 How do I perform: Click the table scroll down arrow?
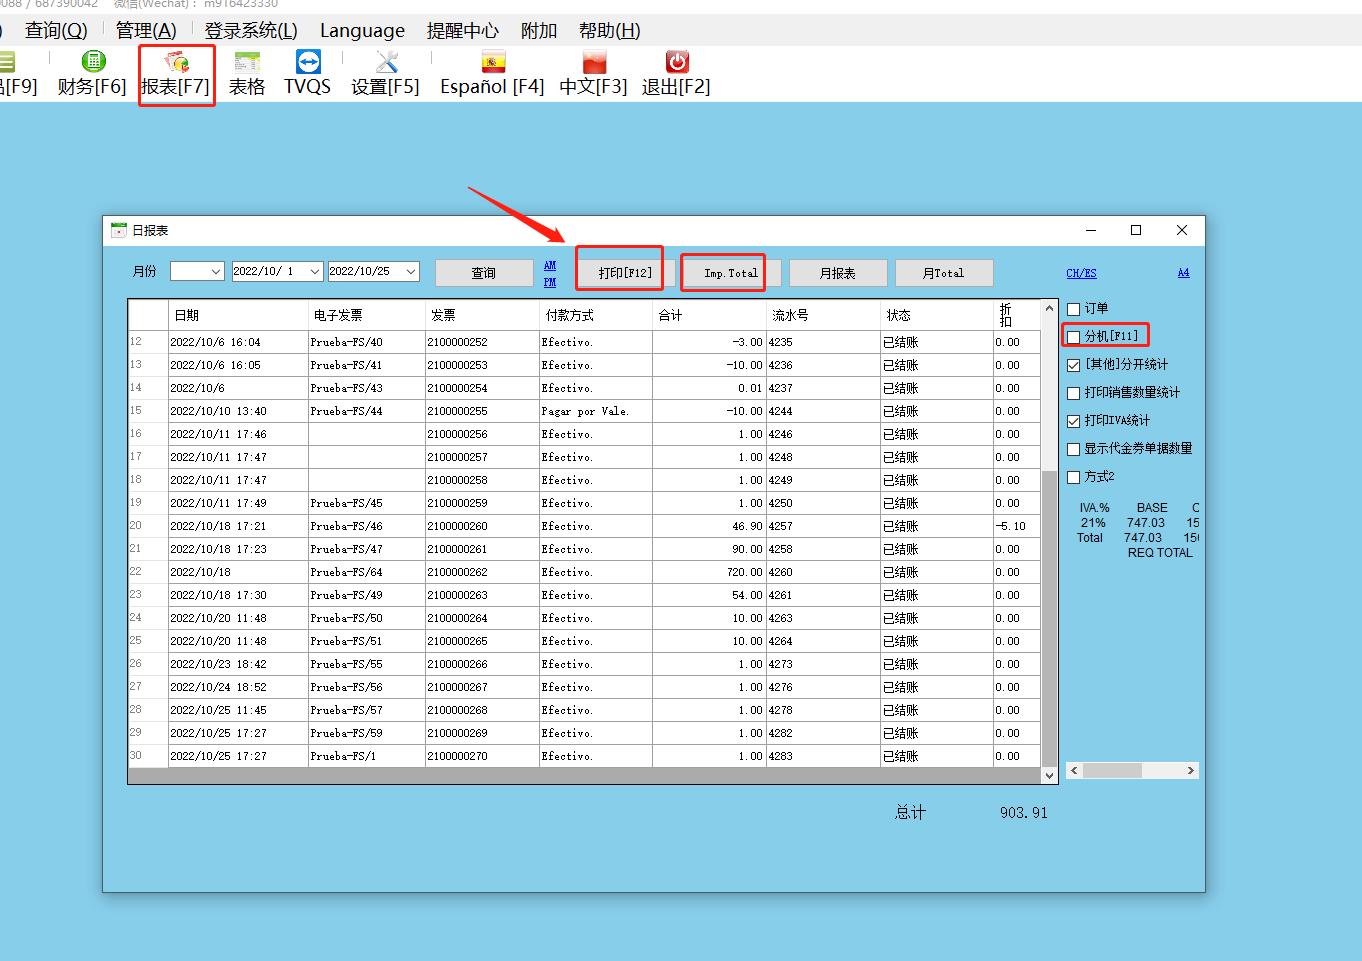[x=1049, y=776]
